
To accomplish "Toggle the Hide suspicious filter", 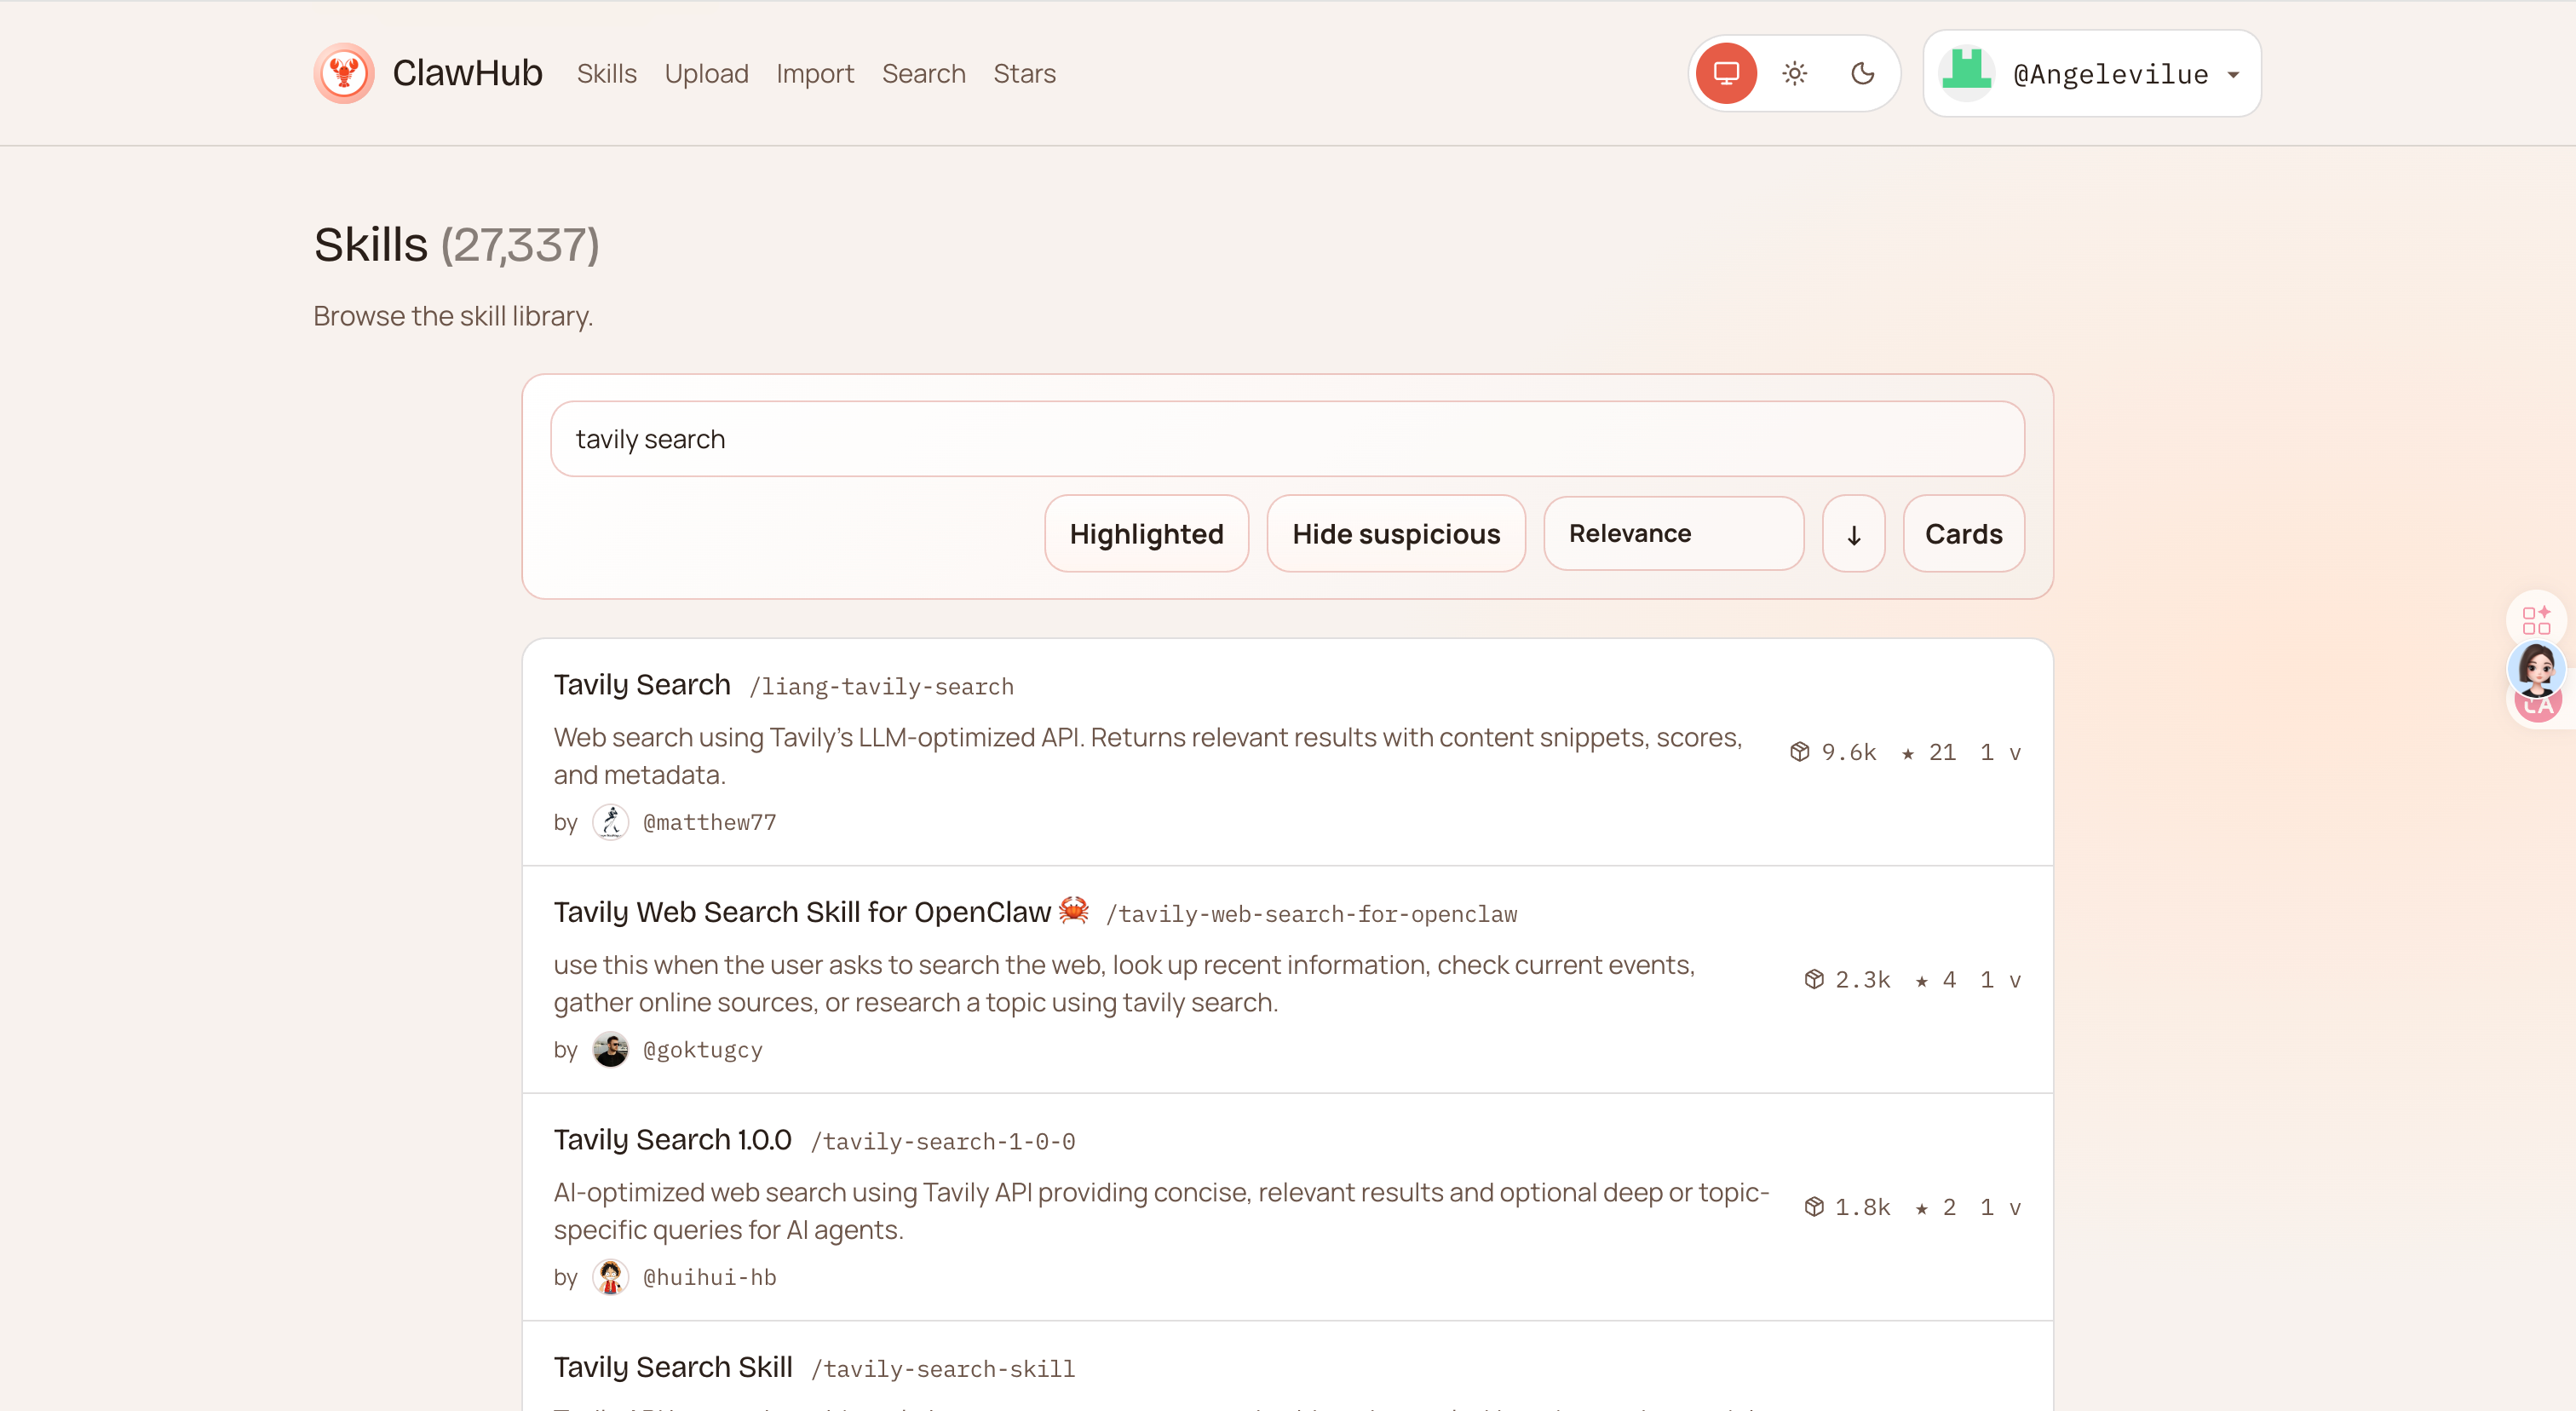I will 1395,534.
